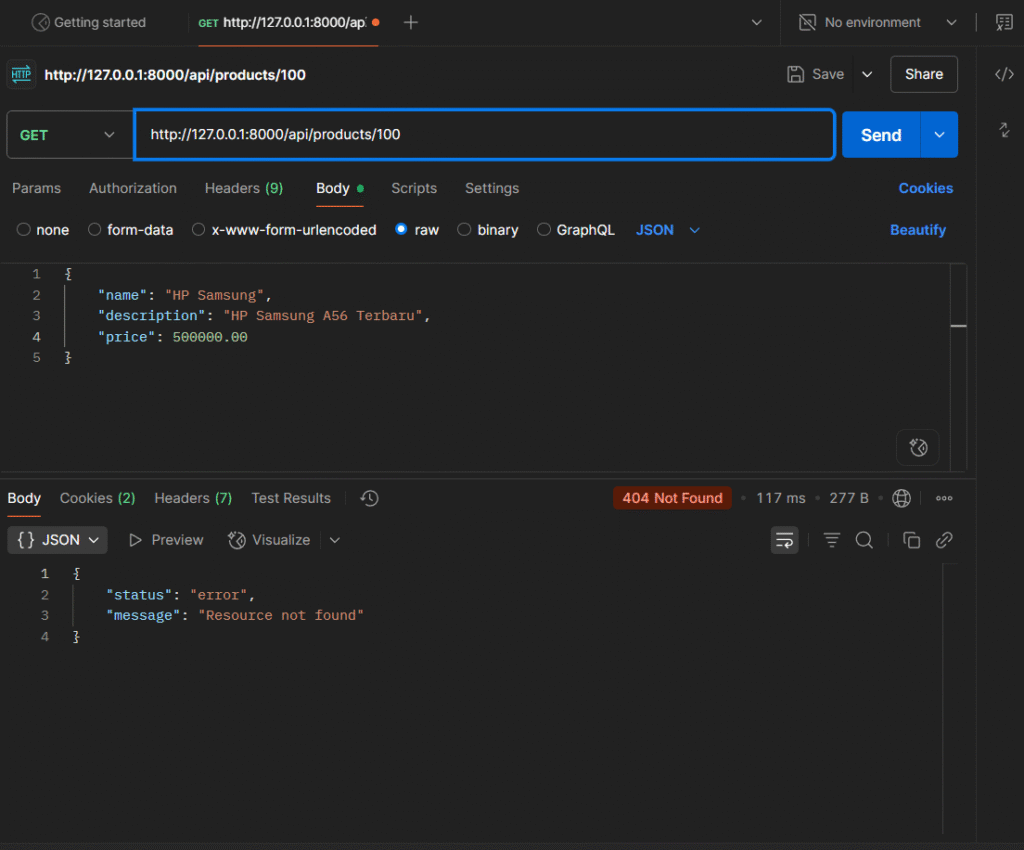
Task: Click the response history clock icon
Action: coord(369,498)
